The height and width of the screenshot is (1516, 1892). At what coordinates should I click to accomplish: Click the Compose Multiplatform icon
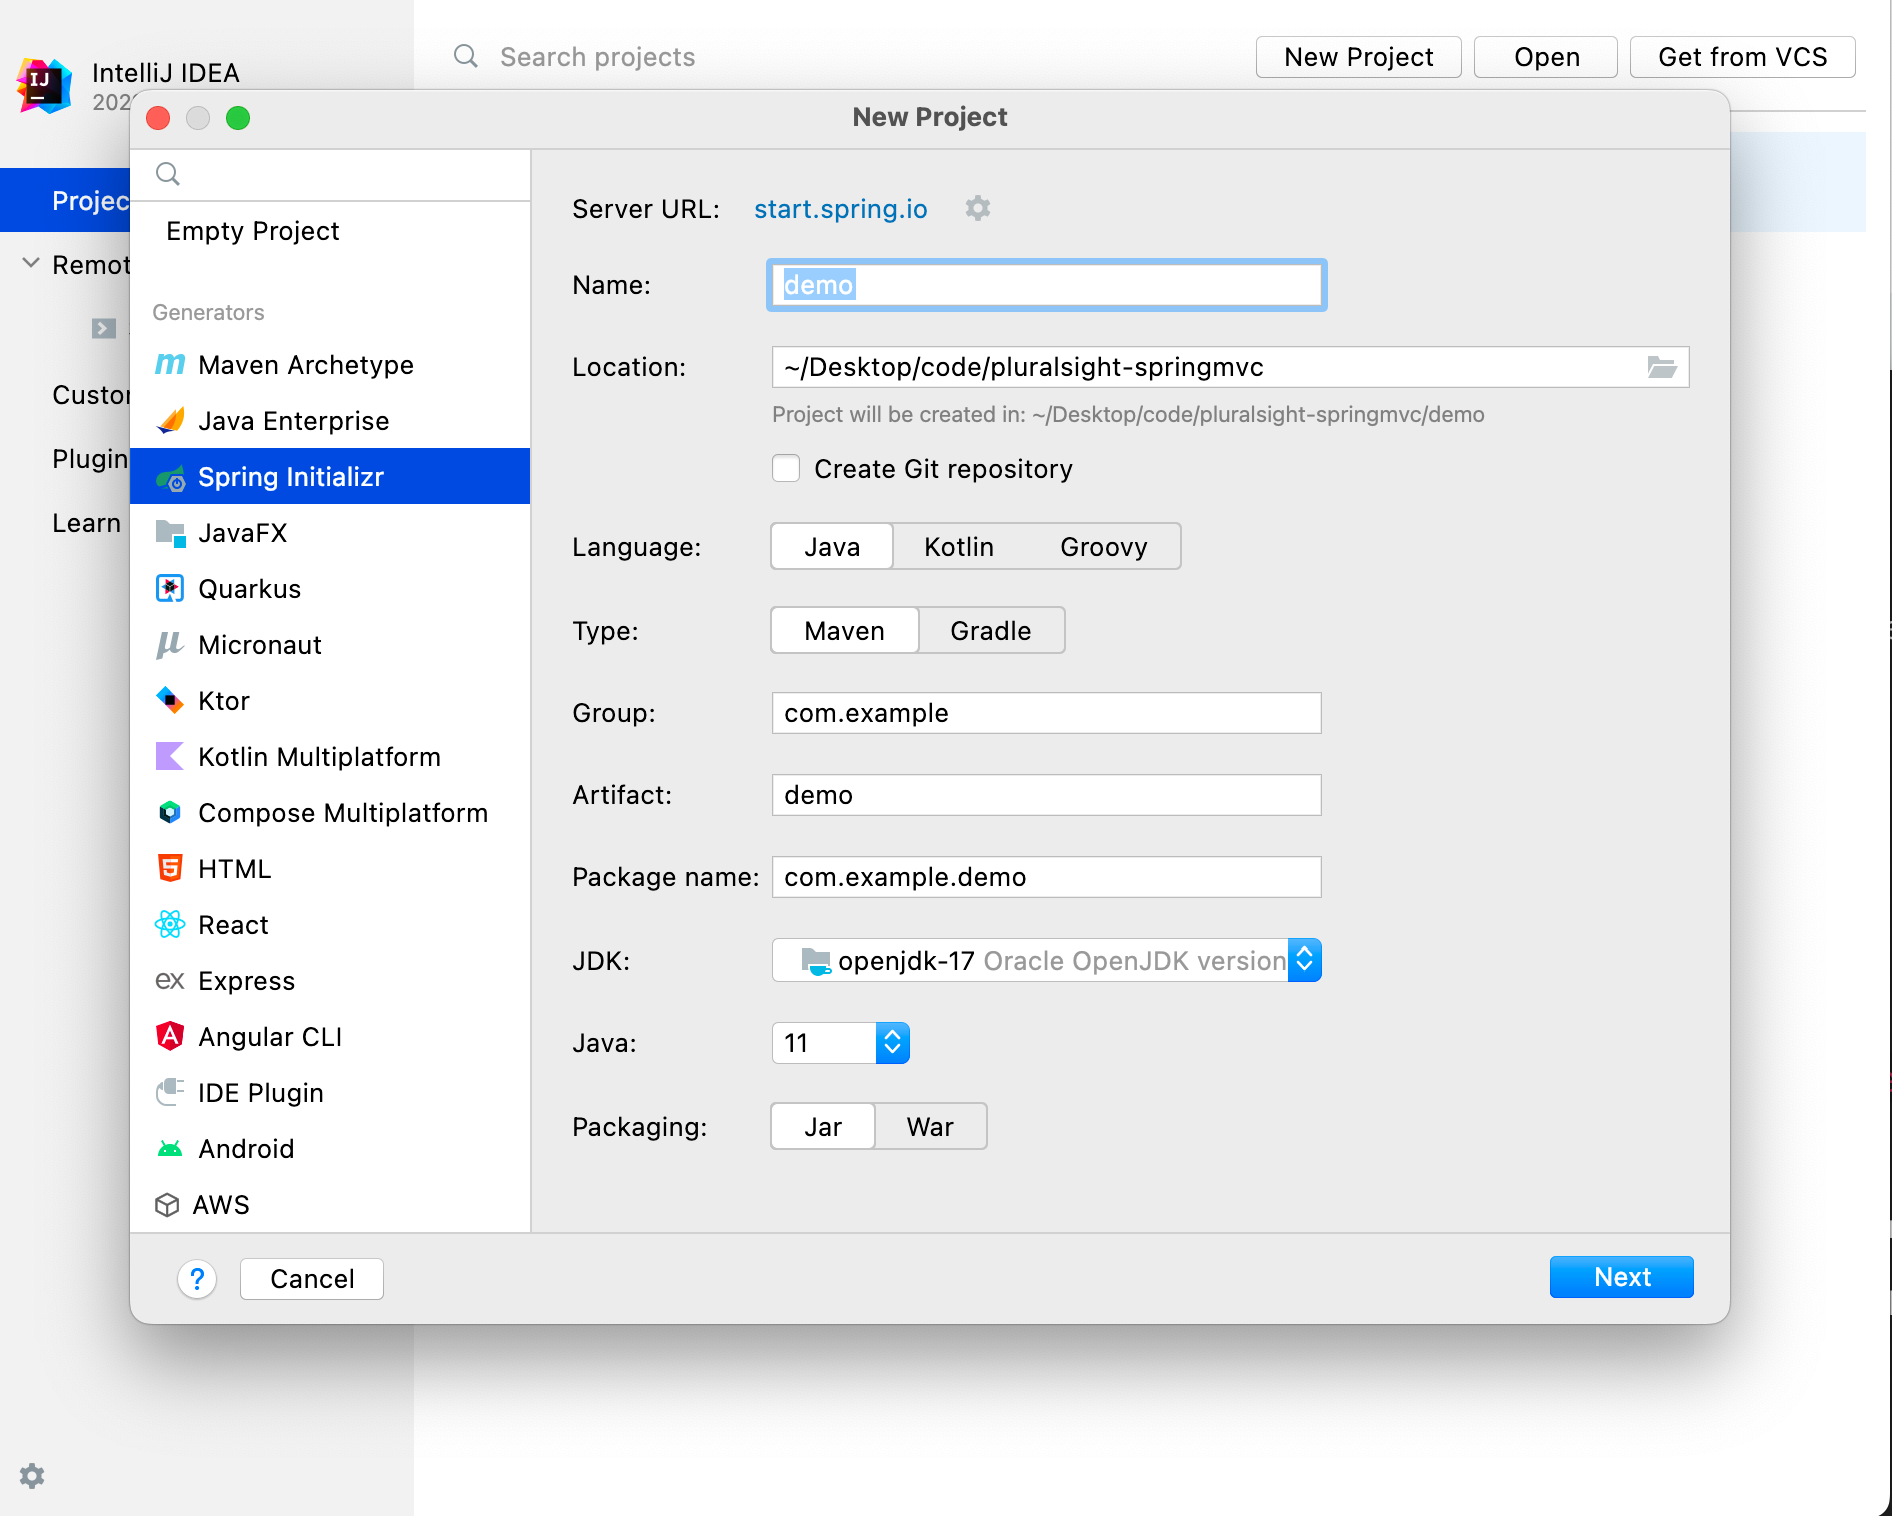(x=170, y=812)
